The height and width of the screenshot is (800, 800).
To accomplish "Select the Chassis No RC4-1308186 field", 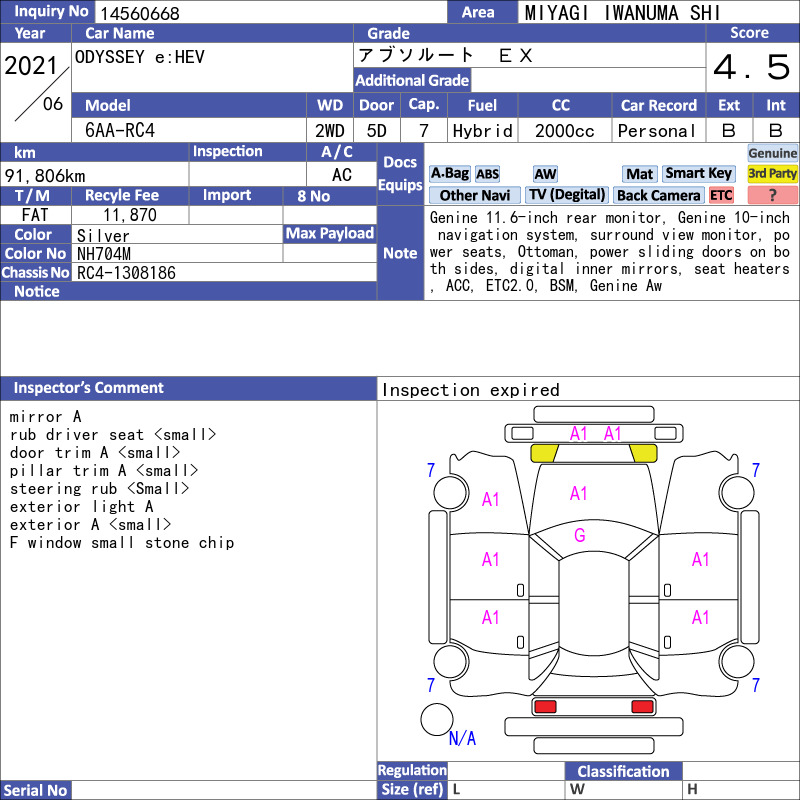I will (x=224, y=273).
